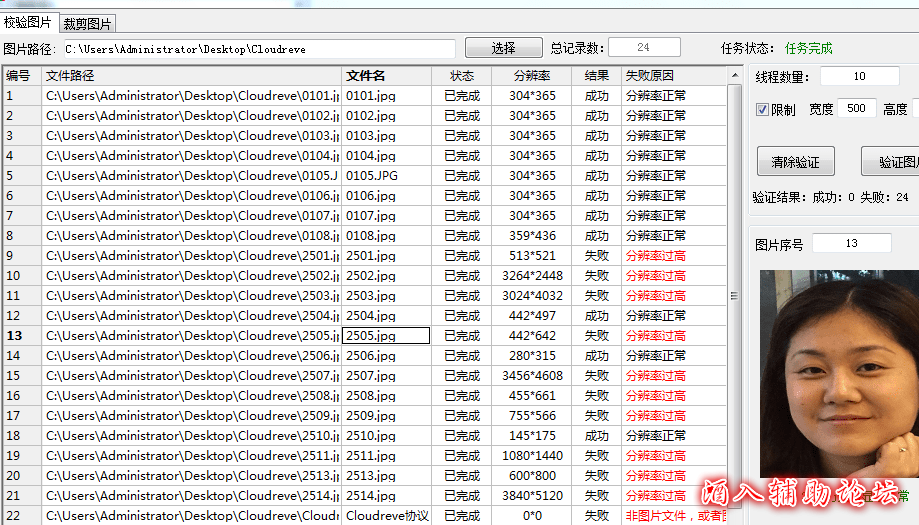Edit the 图片序号 field showing 13
Image resolution: width=919 pixels, height=525 pixels.
pyautogui.click(x=852, y=243)
